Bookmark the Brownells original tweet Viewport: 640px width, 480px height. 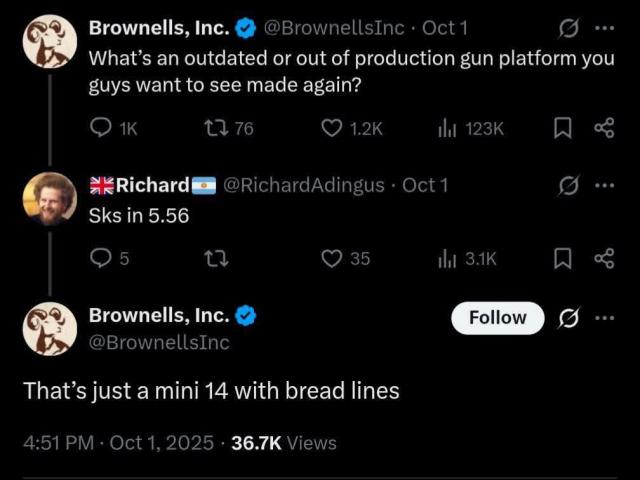click(x=562, y=128)
